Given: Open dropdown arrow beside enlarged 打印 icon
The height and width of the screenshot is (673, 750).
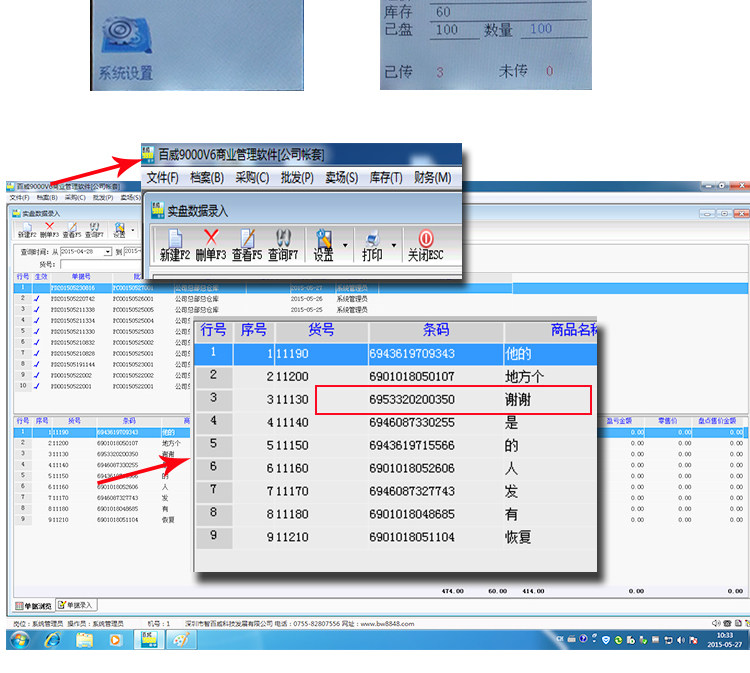Looking at the screenshot, I should click(394, 245).
